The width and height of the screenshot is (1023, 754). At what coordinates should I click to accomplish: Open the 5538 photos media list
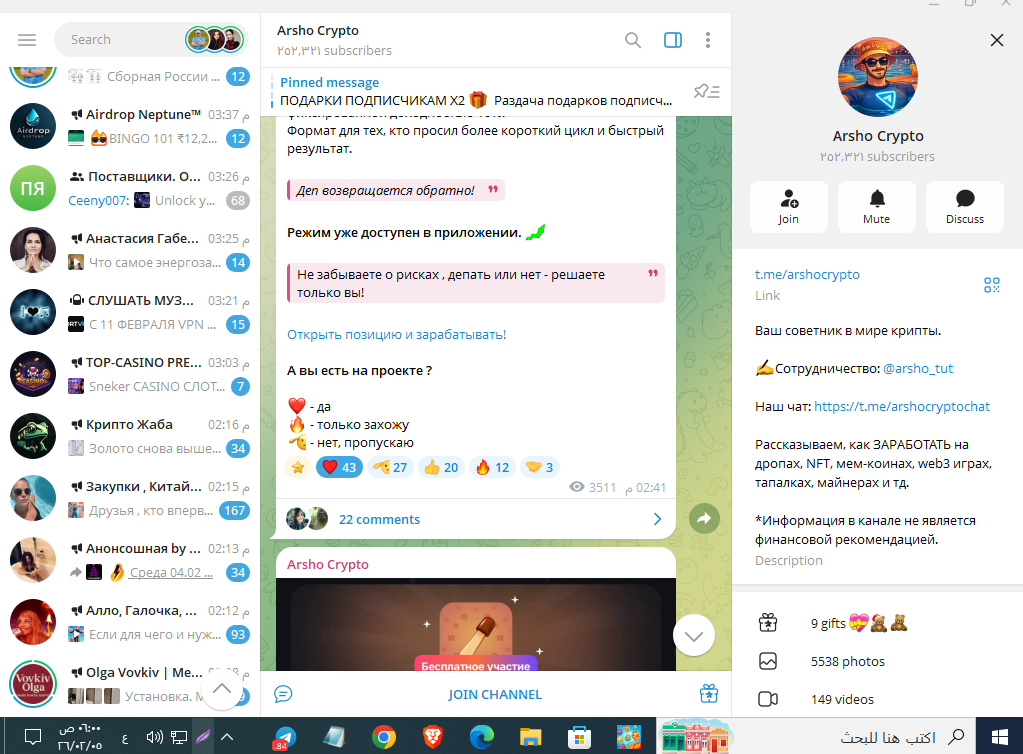(x=878, y=661)
